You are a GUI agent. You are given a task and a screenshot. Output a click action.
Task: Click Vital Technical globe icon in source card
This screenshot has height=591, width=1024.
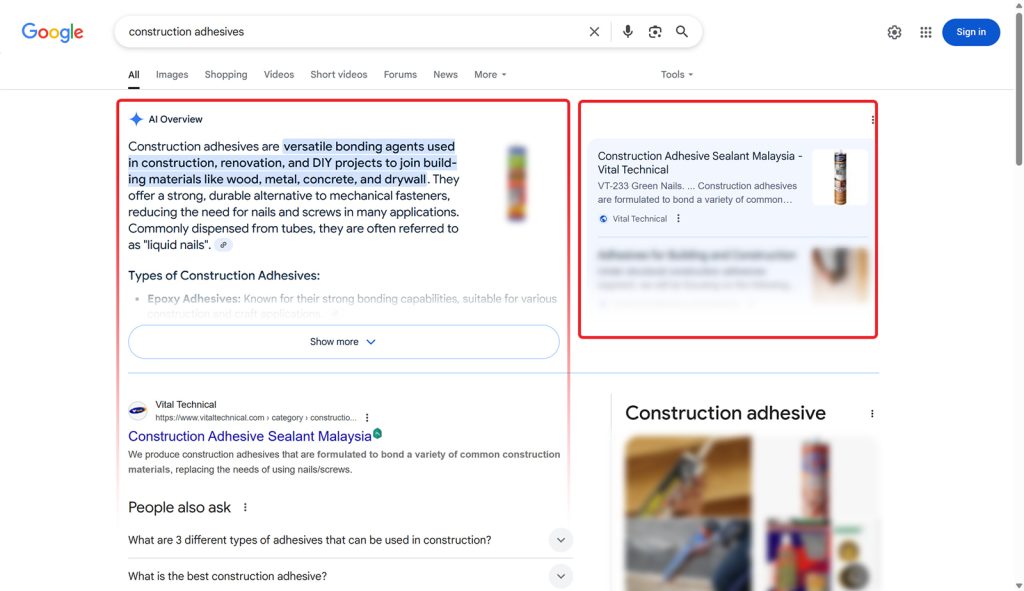pos(603,219)
